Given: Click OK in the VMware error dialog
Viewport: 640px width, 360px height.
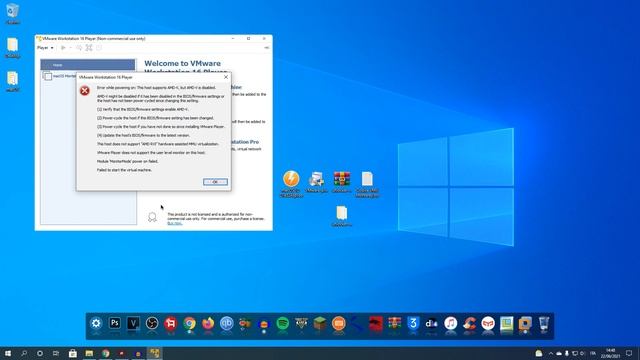Looking at the screenshot, I should 215,182.
